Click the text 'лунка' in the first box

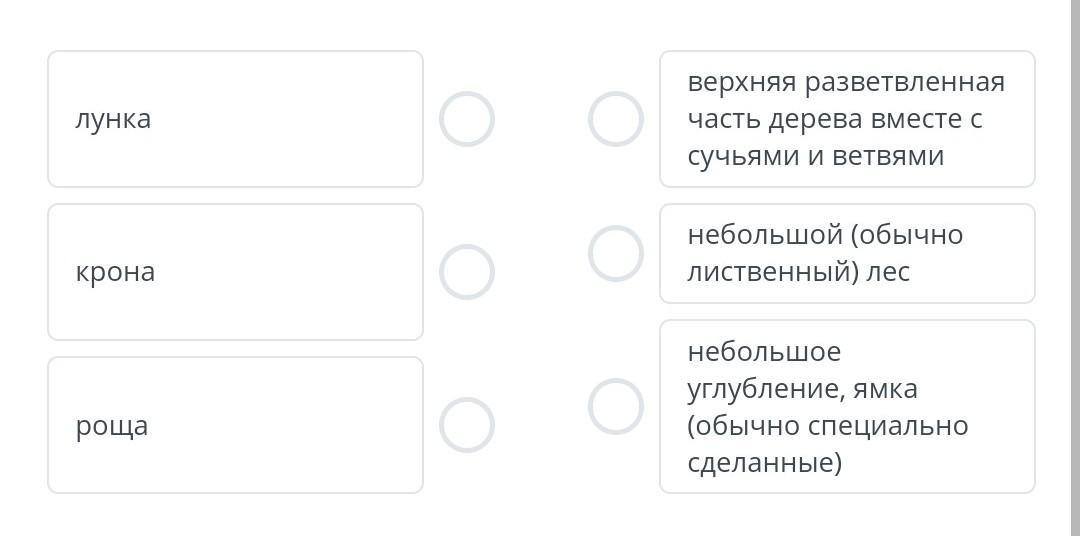pyautogui.click(x=113, y=119)
